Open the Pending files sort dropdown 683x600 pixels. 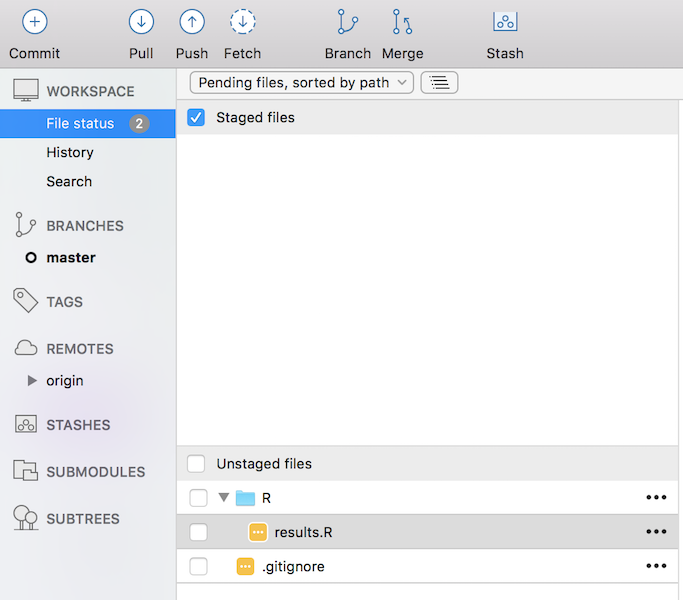(x=301, y=83)
